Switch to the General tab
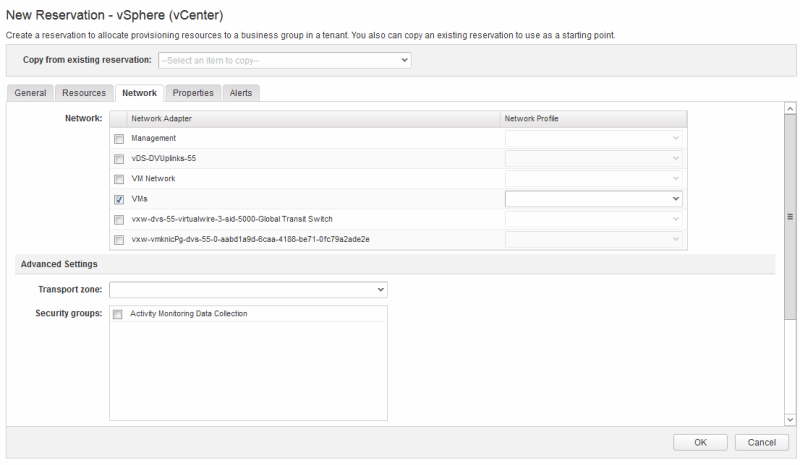The width and height of the screenshot is (800, 465). pyautogui.click(x=30, y=93)
